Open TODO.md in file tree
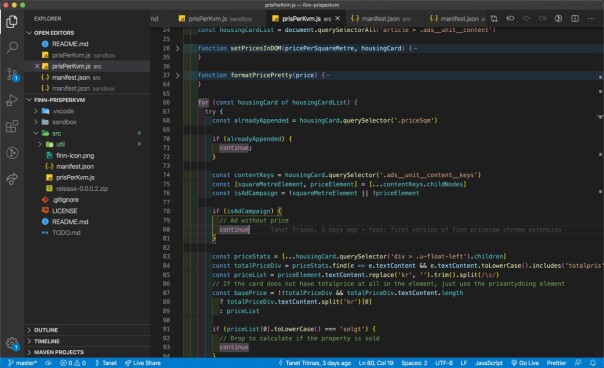This screenshot has height=368, width=604. click(x=66, y=233)
